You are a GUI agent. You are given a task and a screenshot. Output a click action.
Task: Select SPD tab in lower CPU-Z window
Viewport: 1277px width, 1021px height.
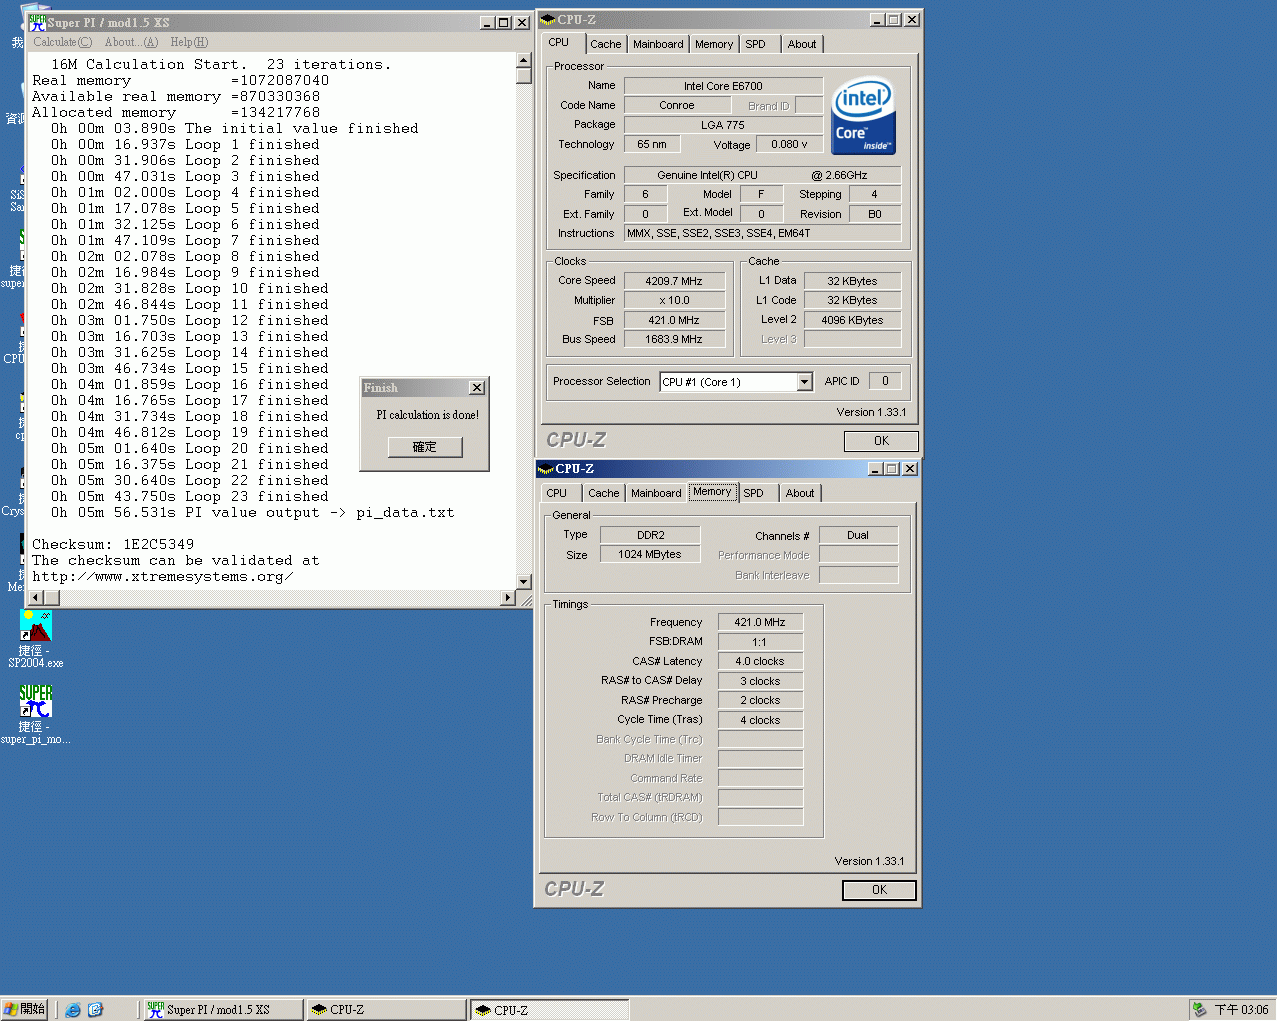[x=753, y=493]
